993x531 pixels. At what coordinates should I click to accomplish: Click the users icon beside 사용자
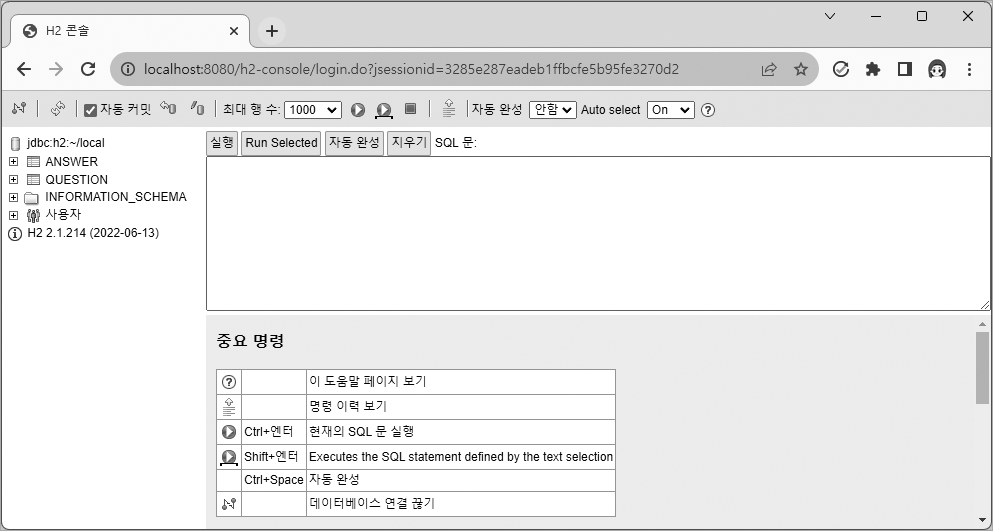click(33, 215)
